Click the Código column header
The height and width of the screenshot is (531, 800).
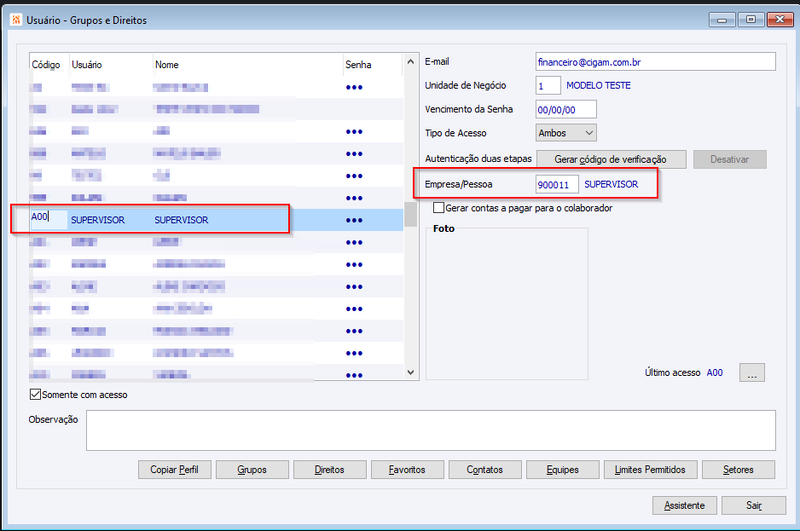tap(46, 65)
